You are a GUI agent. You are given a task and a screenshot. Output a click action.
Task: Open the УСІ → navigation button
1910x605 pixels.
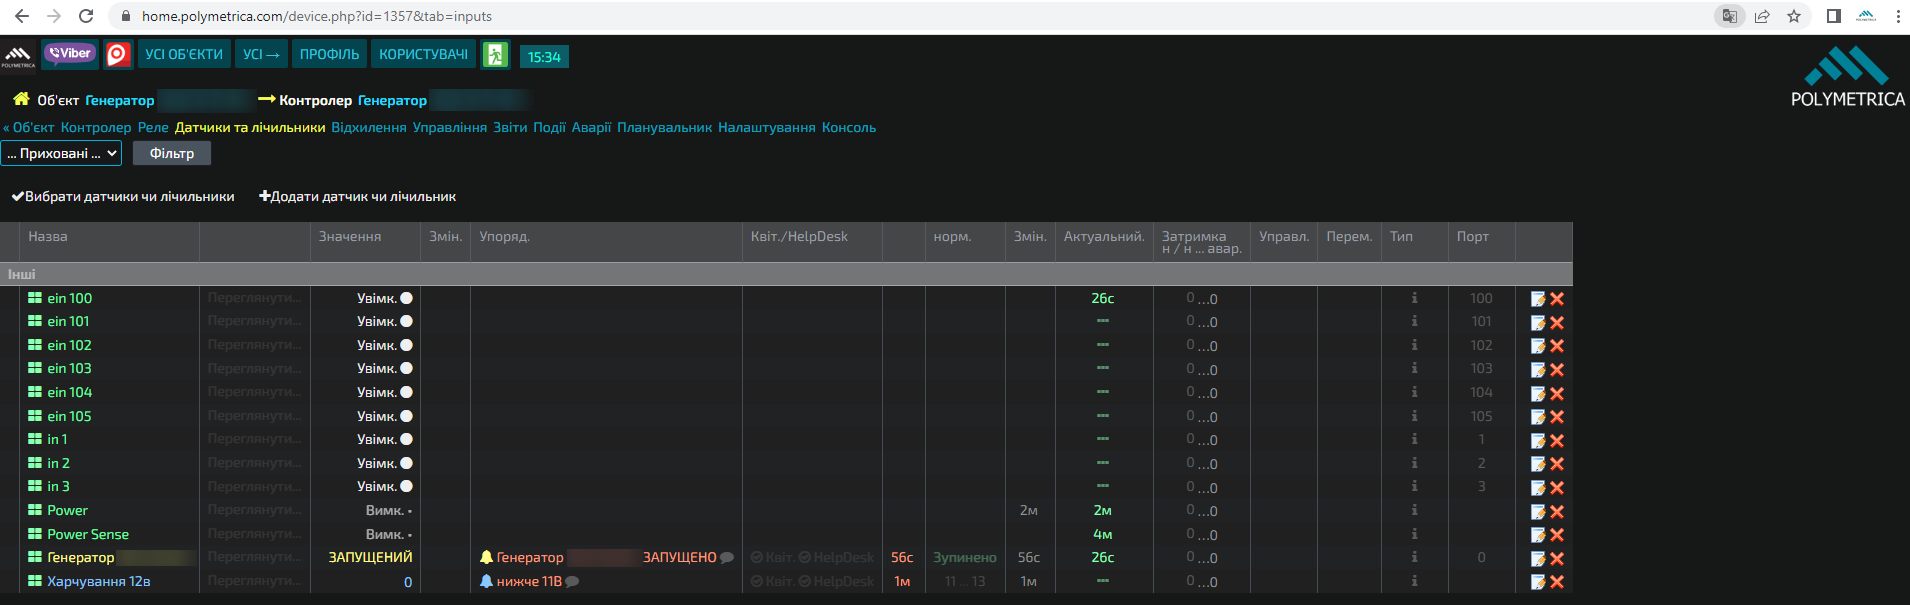pos(261,54)
